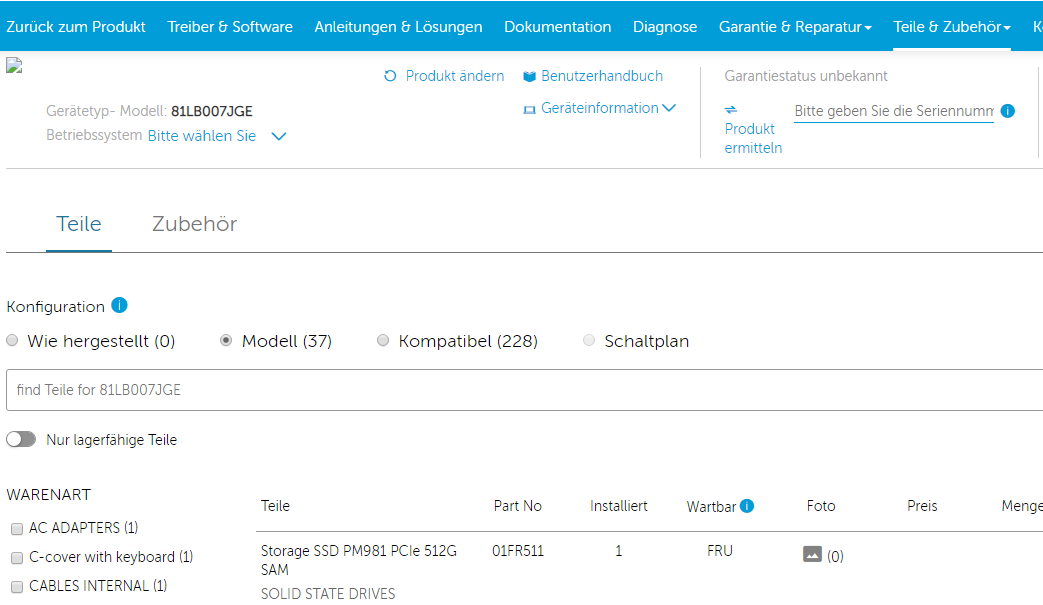
Task: Check the CABLES INTERNAL (1) filter
Action: coord(17,586)
